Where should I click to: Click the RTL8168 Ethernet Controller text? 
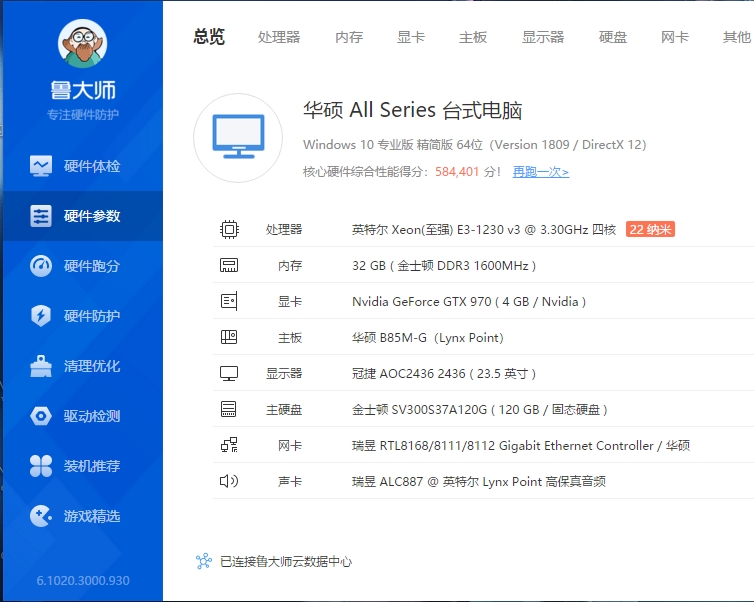521,446
